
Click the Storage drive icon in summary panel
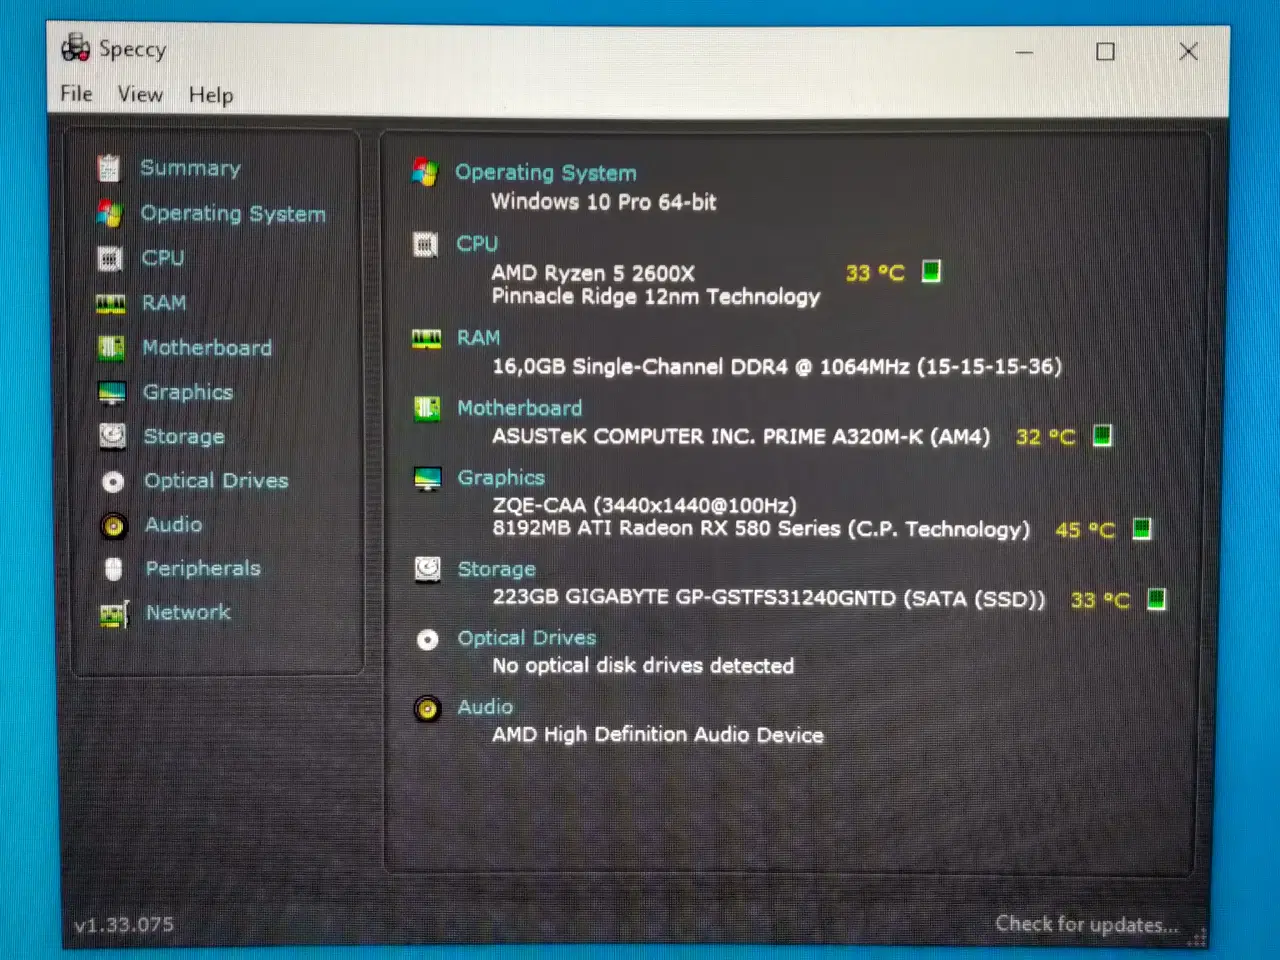coord(428,569)
